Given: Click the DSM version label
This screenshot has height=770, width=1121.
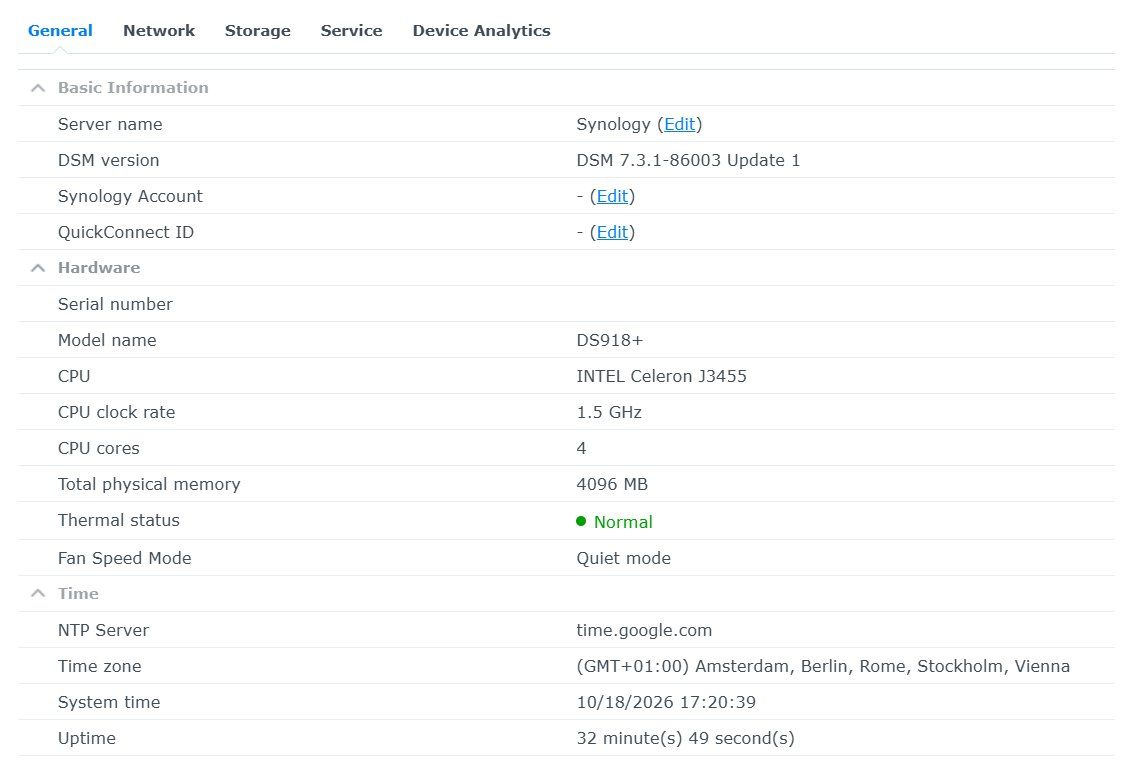Looking at the screenshot, I should 109,160.
